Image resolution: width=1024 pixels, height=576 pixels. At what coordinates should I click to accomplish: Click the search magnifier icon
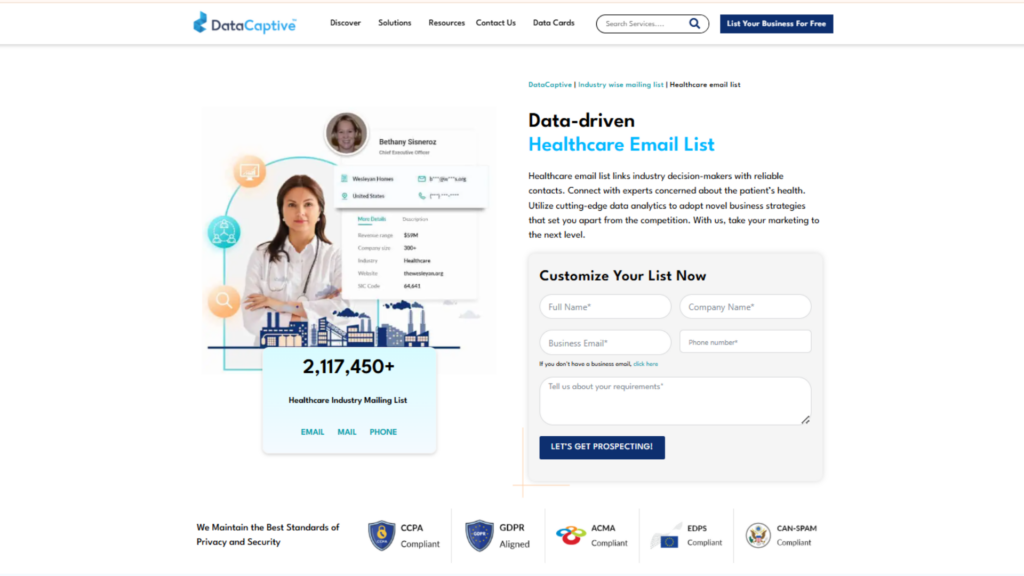(x=695, y=23)
